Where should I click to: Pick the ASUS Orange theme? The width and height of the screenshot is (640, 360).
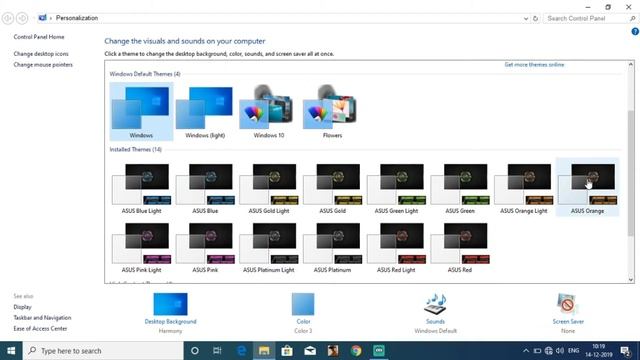(587, 188)
